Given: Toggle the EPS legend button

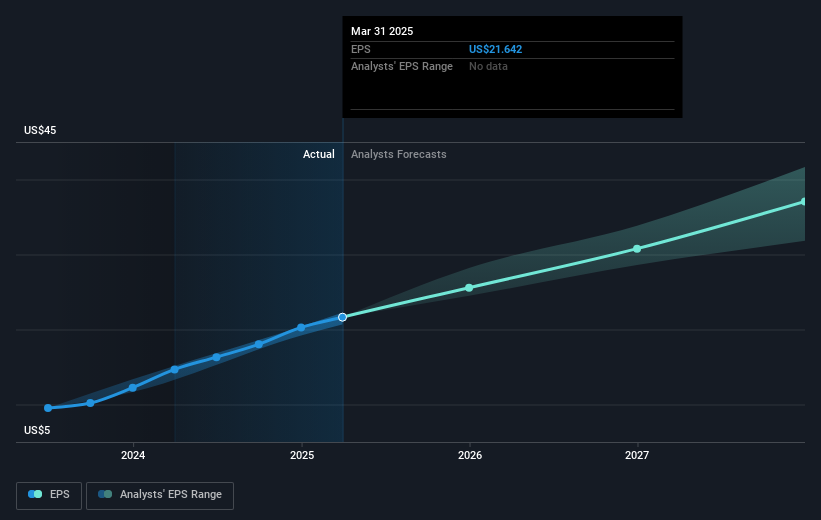Looking at the screenshot, I should (49, 495).
